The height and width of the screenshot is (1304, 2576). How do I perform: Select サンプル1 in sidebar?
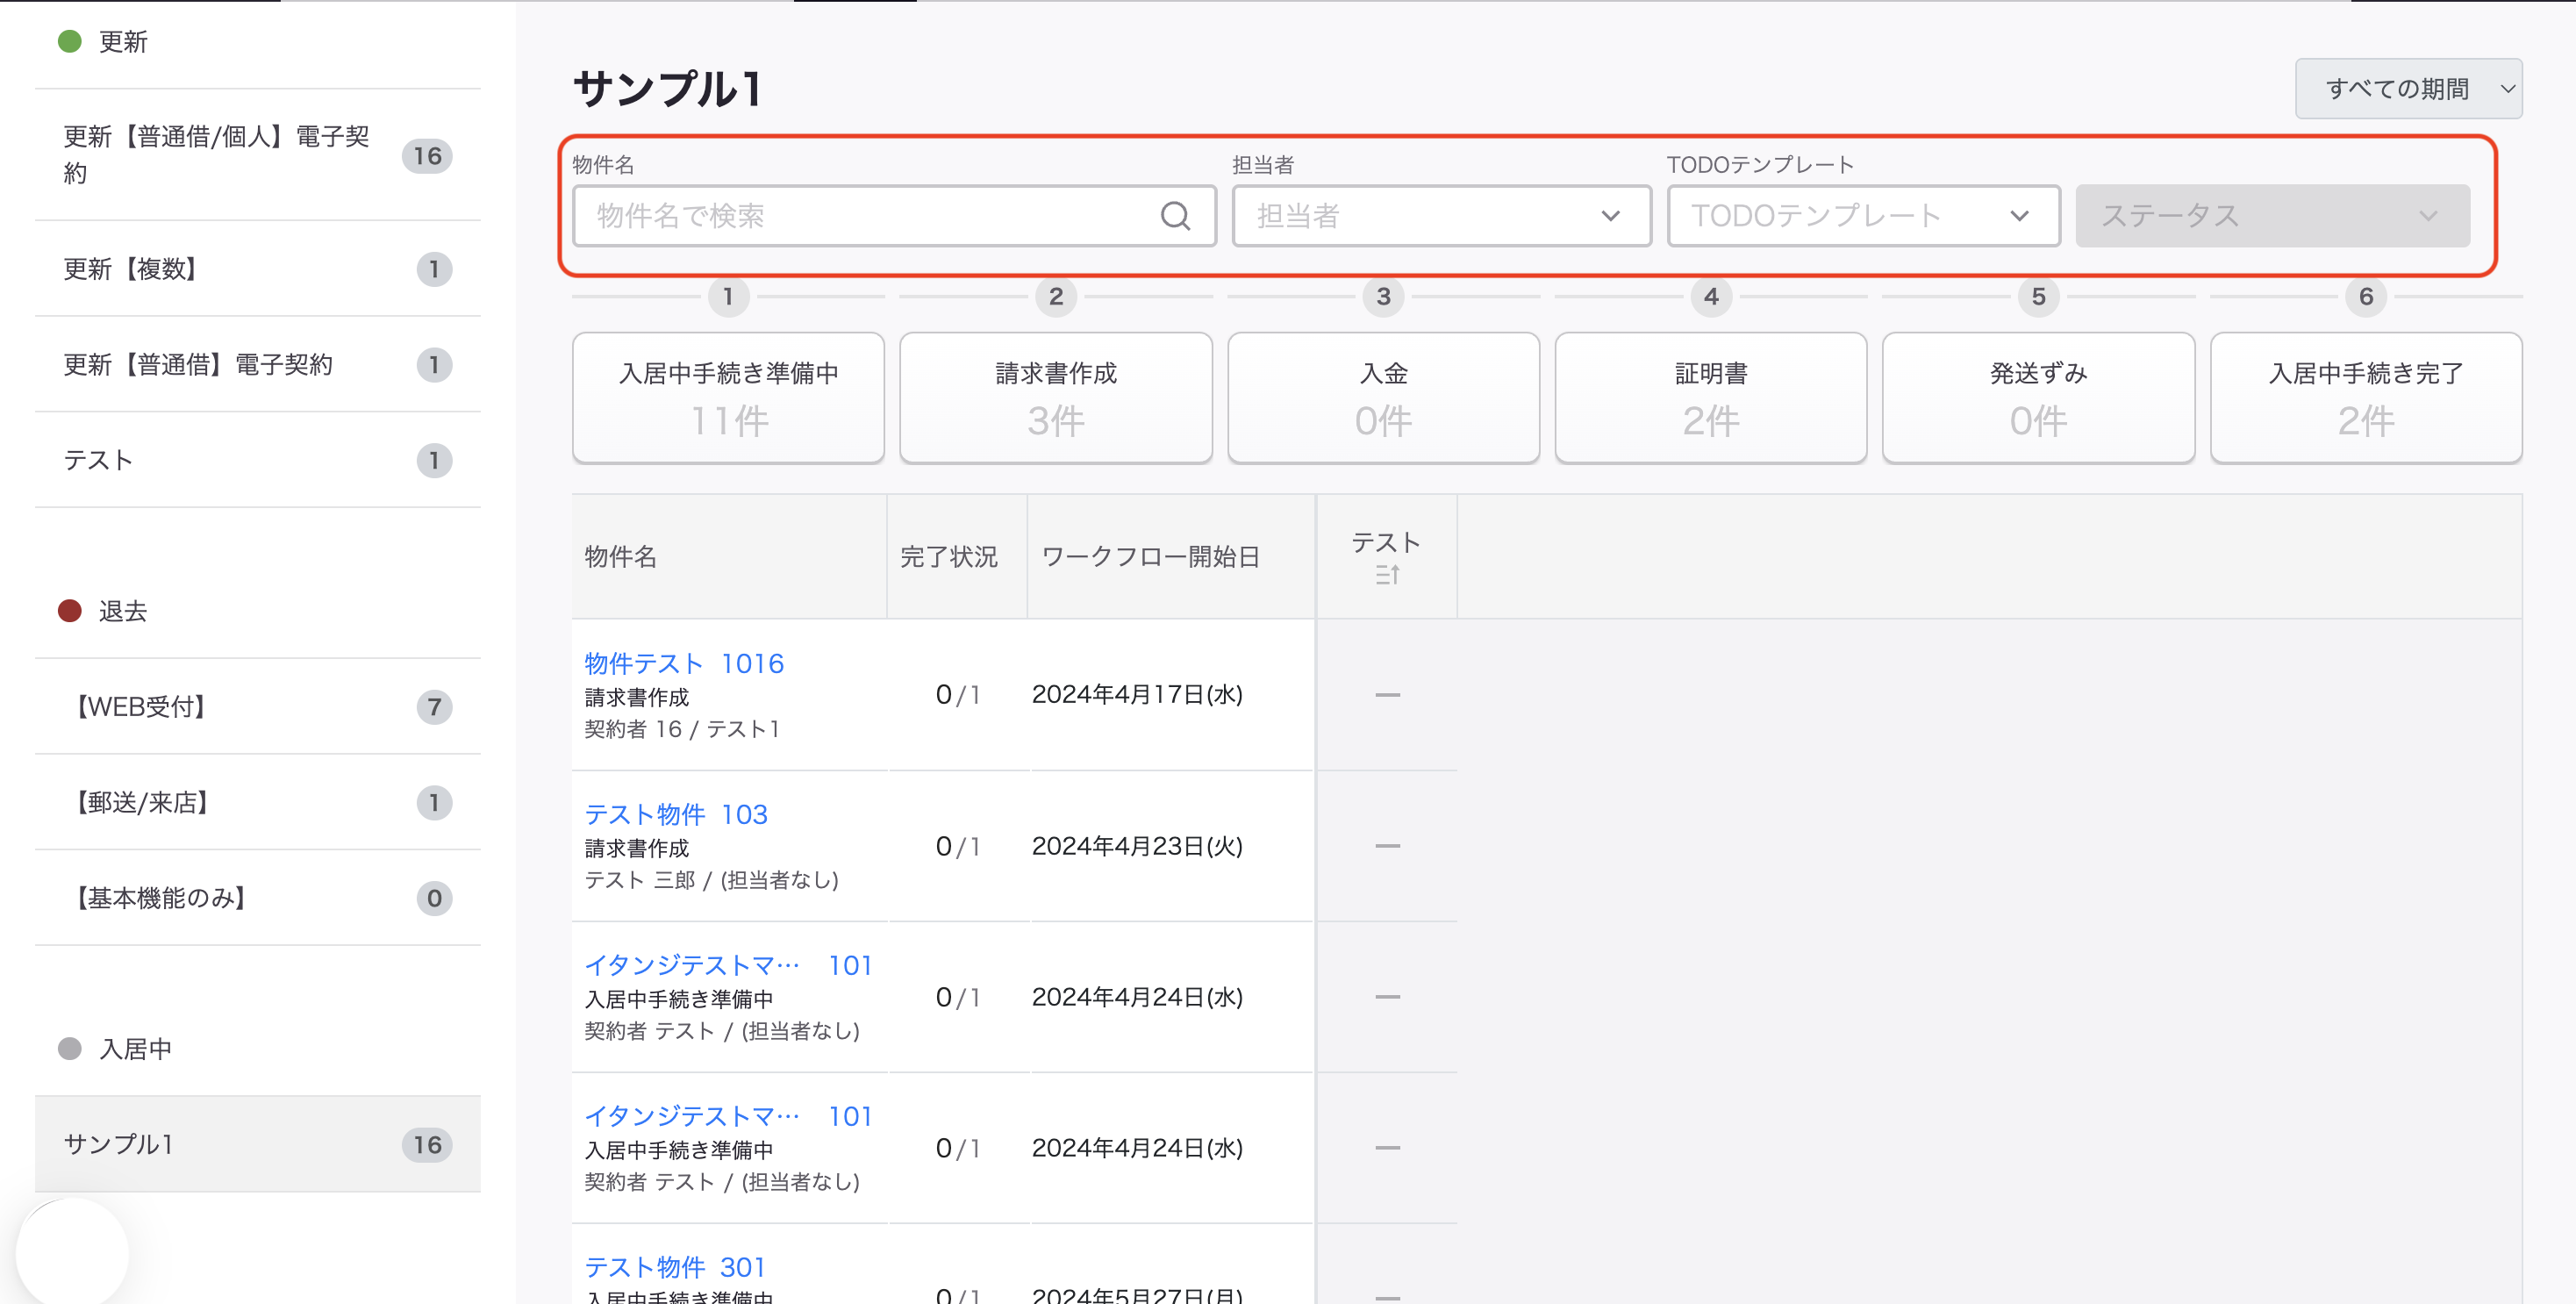click(257, 1144)
